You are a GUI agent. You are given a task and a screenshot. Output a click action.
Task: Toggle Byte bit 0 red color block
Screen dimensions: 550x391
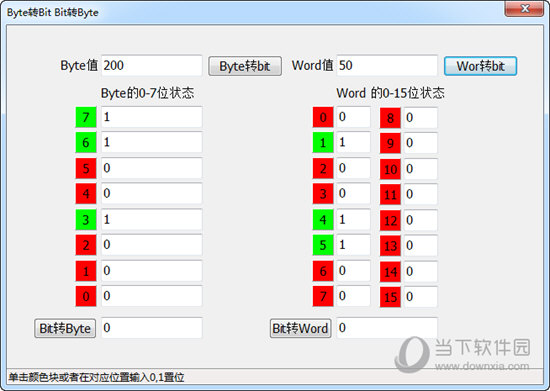pos(86,296)
